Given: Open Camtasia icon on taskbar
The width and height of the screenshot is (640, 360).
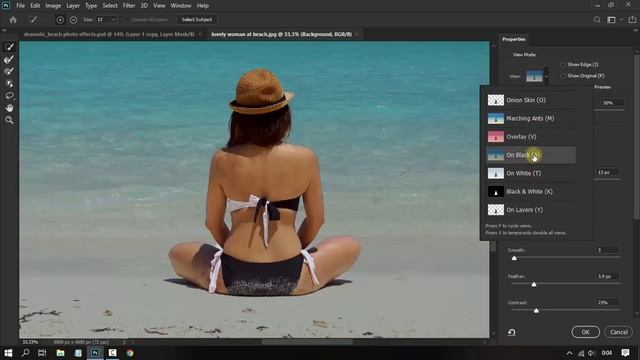Looking at the screenshot, I should point(112,353).
